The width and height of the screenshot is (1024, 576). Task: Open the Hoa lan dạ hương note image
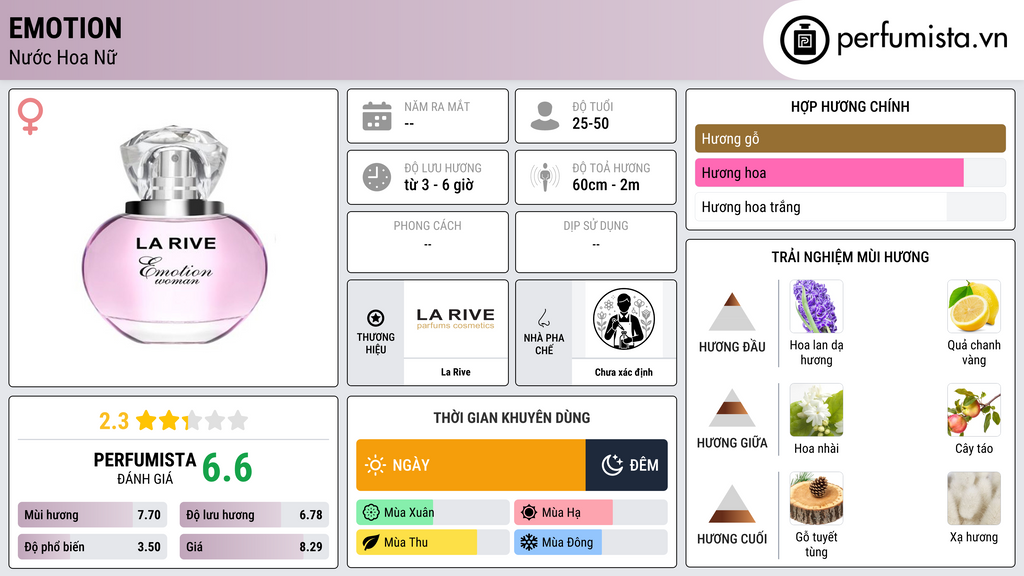point(816,307)
